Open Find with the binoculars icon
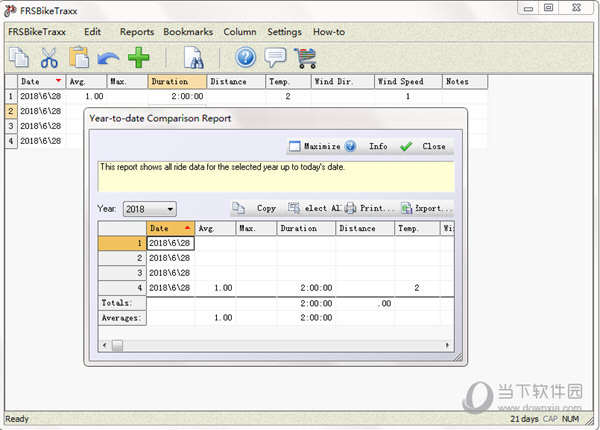This screenshot has width=600, height=430. [x=194, y=58]
